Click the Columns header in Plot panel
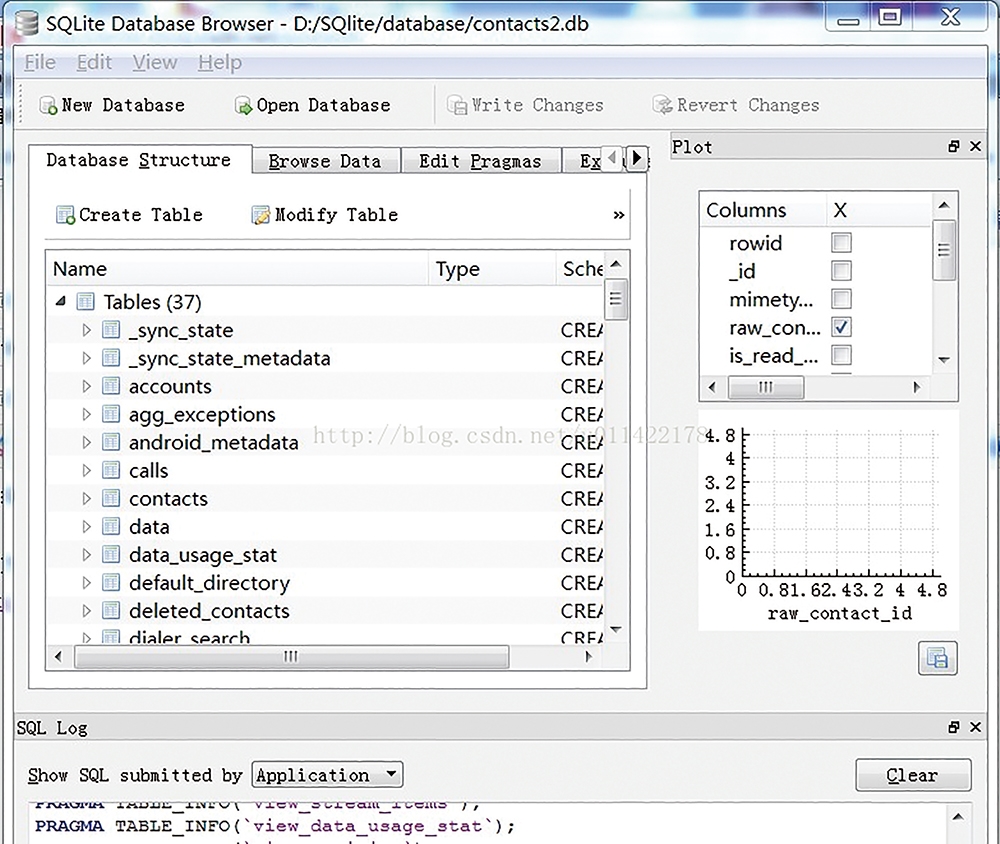 coord(764,210)
